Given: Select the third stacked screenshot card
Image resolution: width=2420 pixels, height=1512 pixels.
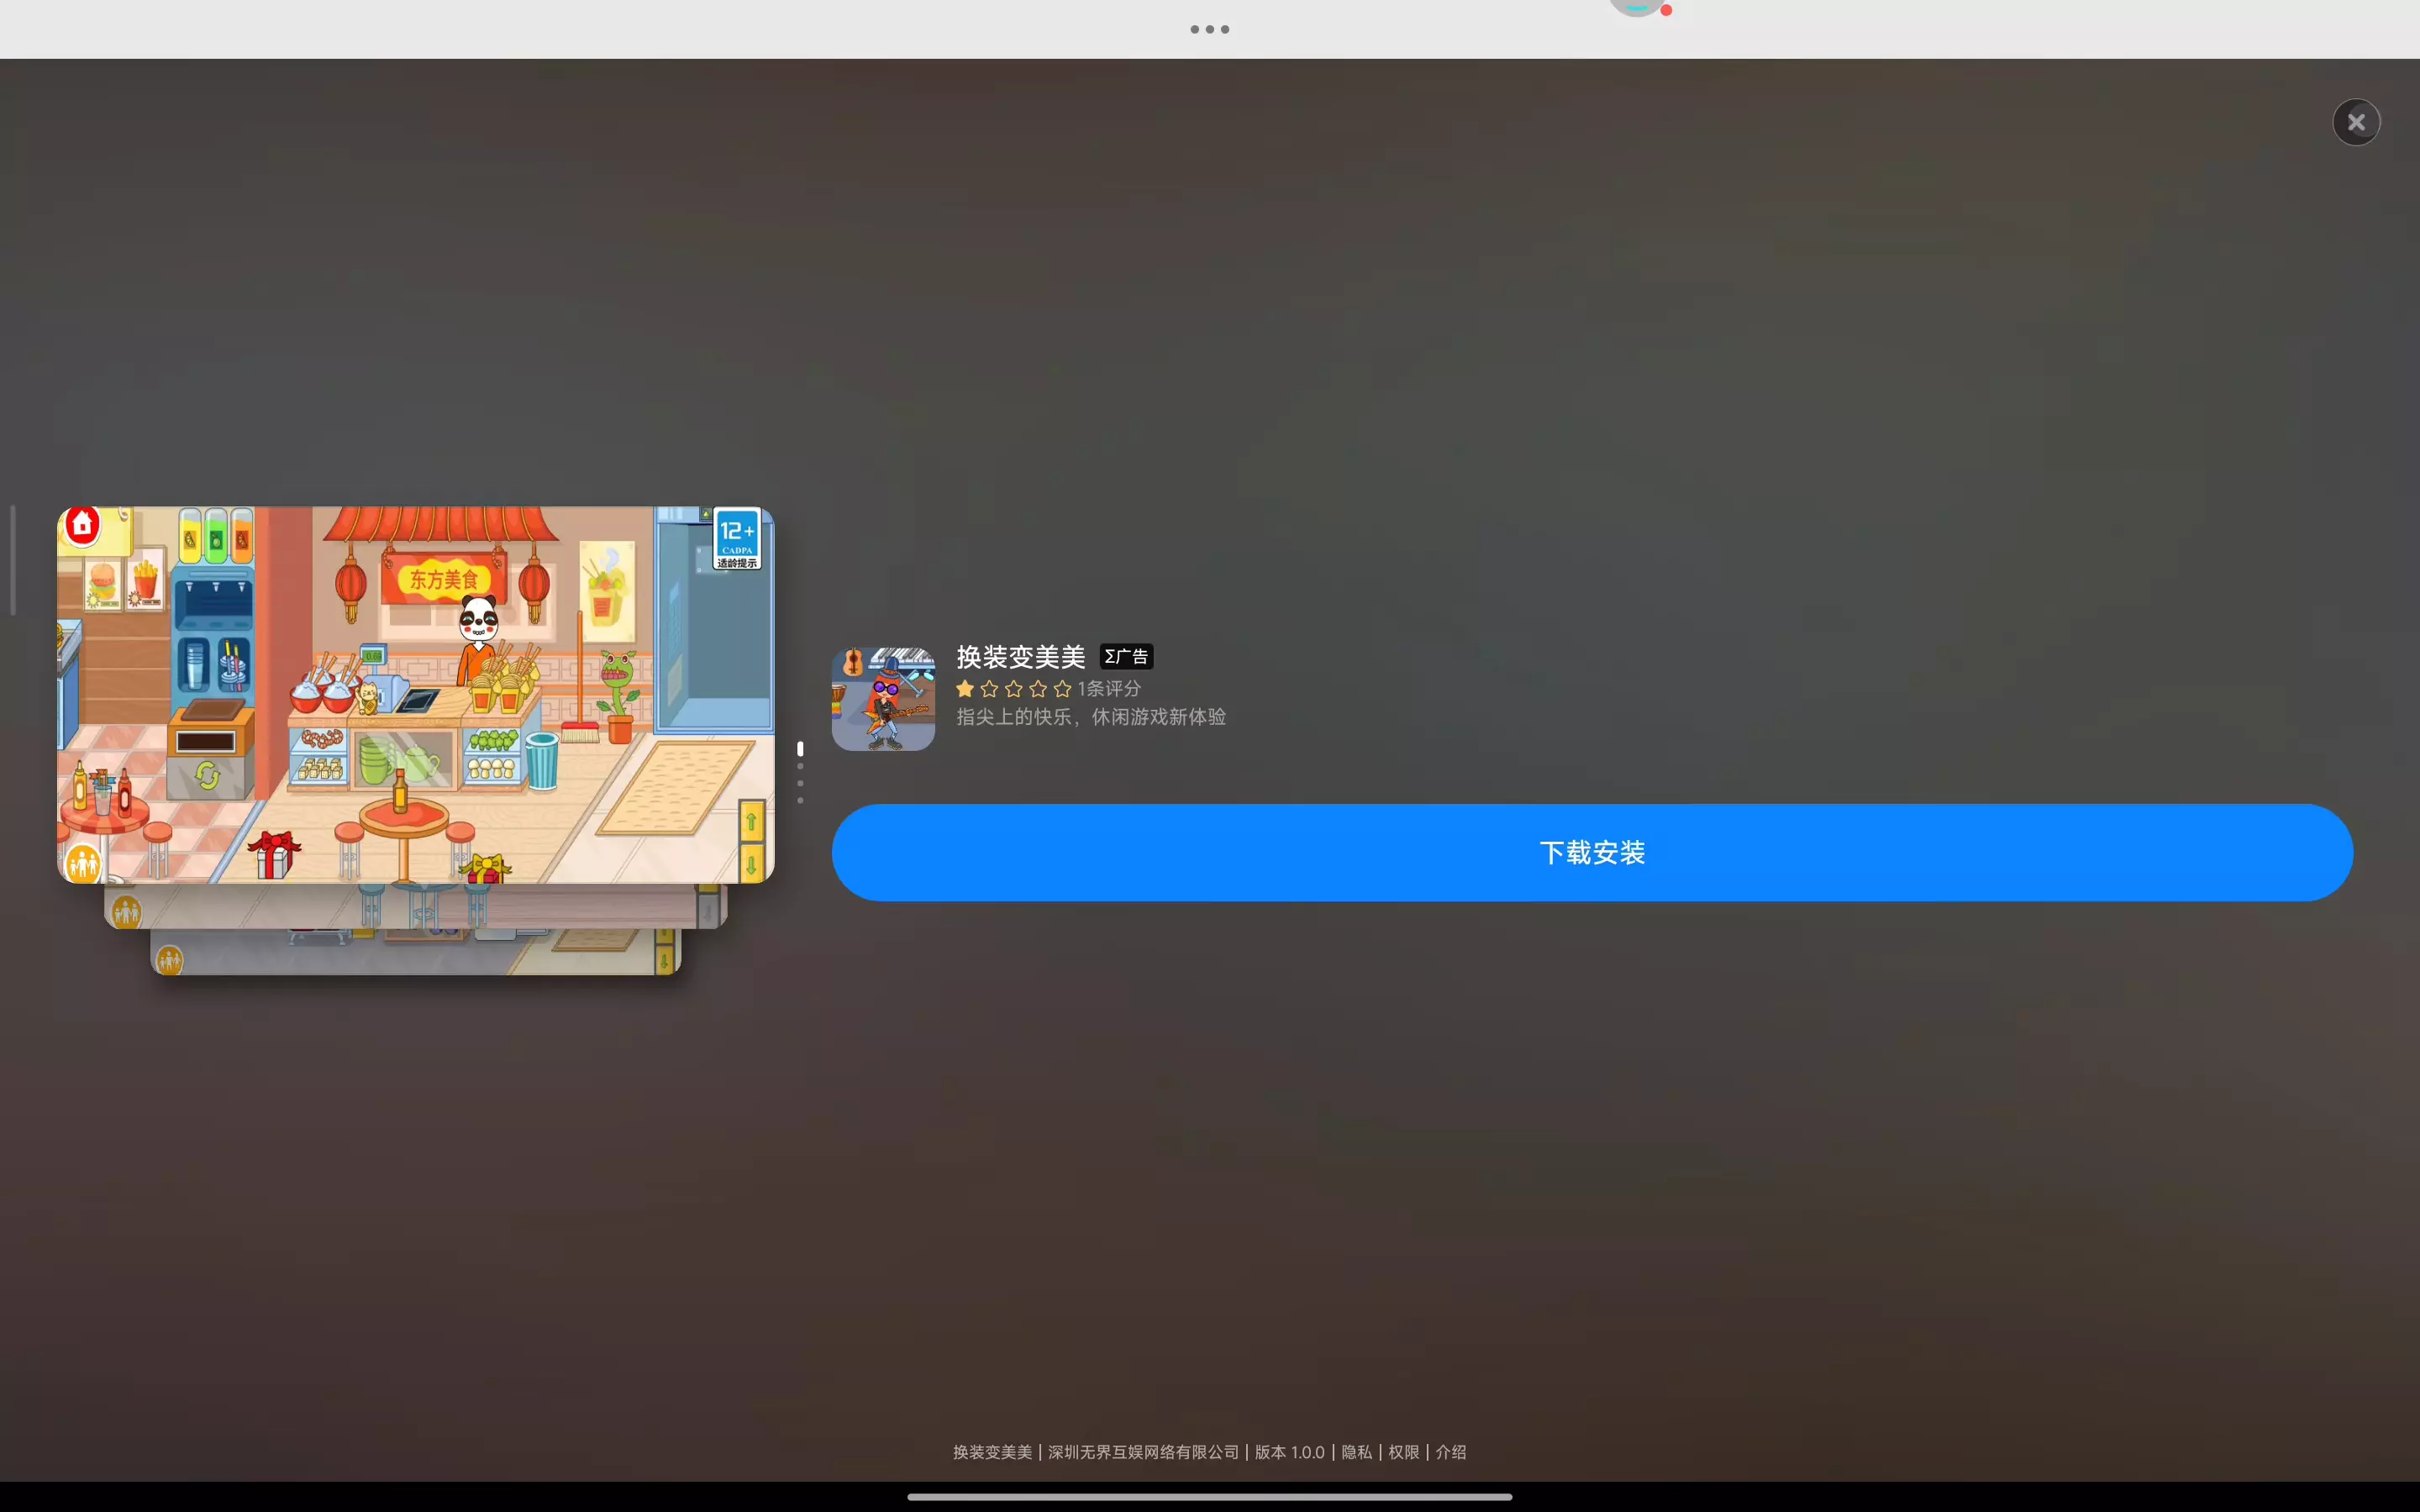Looking at the screenshot, I should click(416, 952).
